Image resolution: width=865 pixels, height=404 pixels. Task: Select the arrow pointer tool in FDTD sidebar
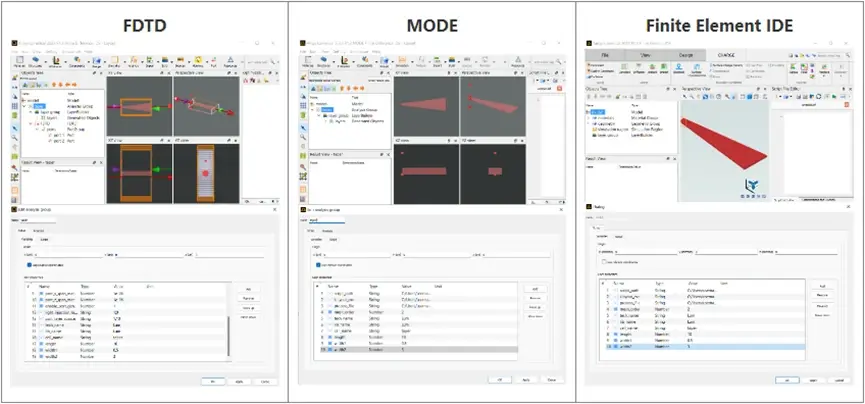(x=15, y=129)
